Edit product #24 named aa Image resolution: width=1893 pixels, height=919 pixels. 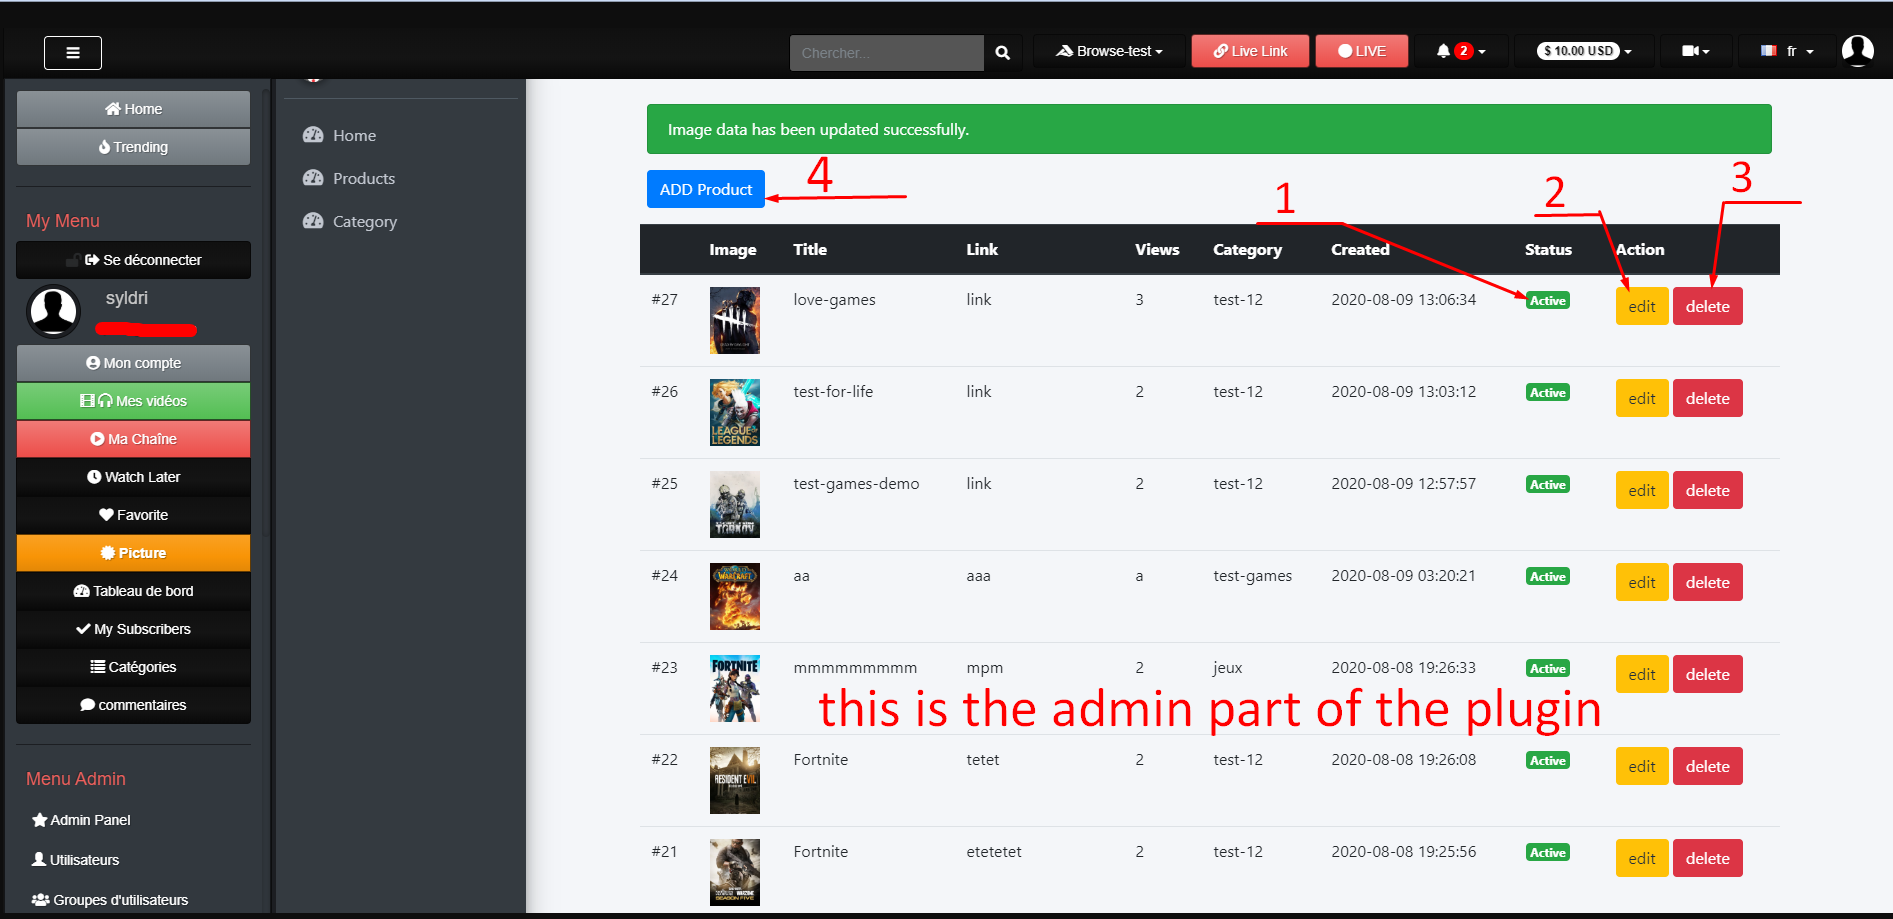[x=1642, y=582]
